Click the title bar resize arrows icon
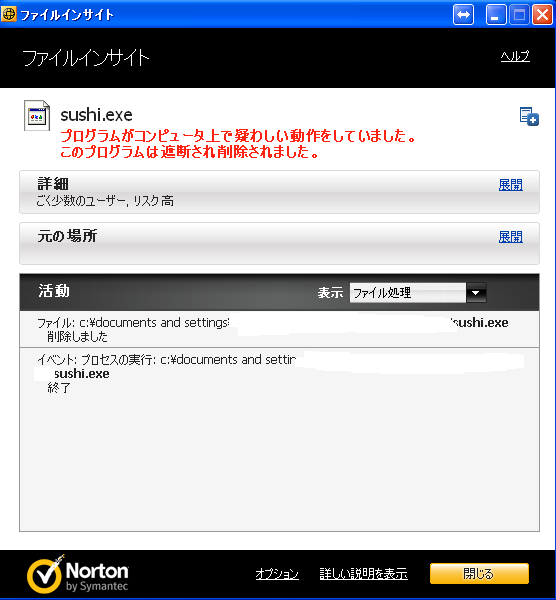Screen dimensions: 556x600 click(463, 15)
